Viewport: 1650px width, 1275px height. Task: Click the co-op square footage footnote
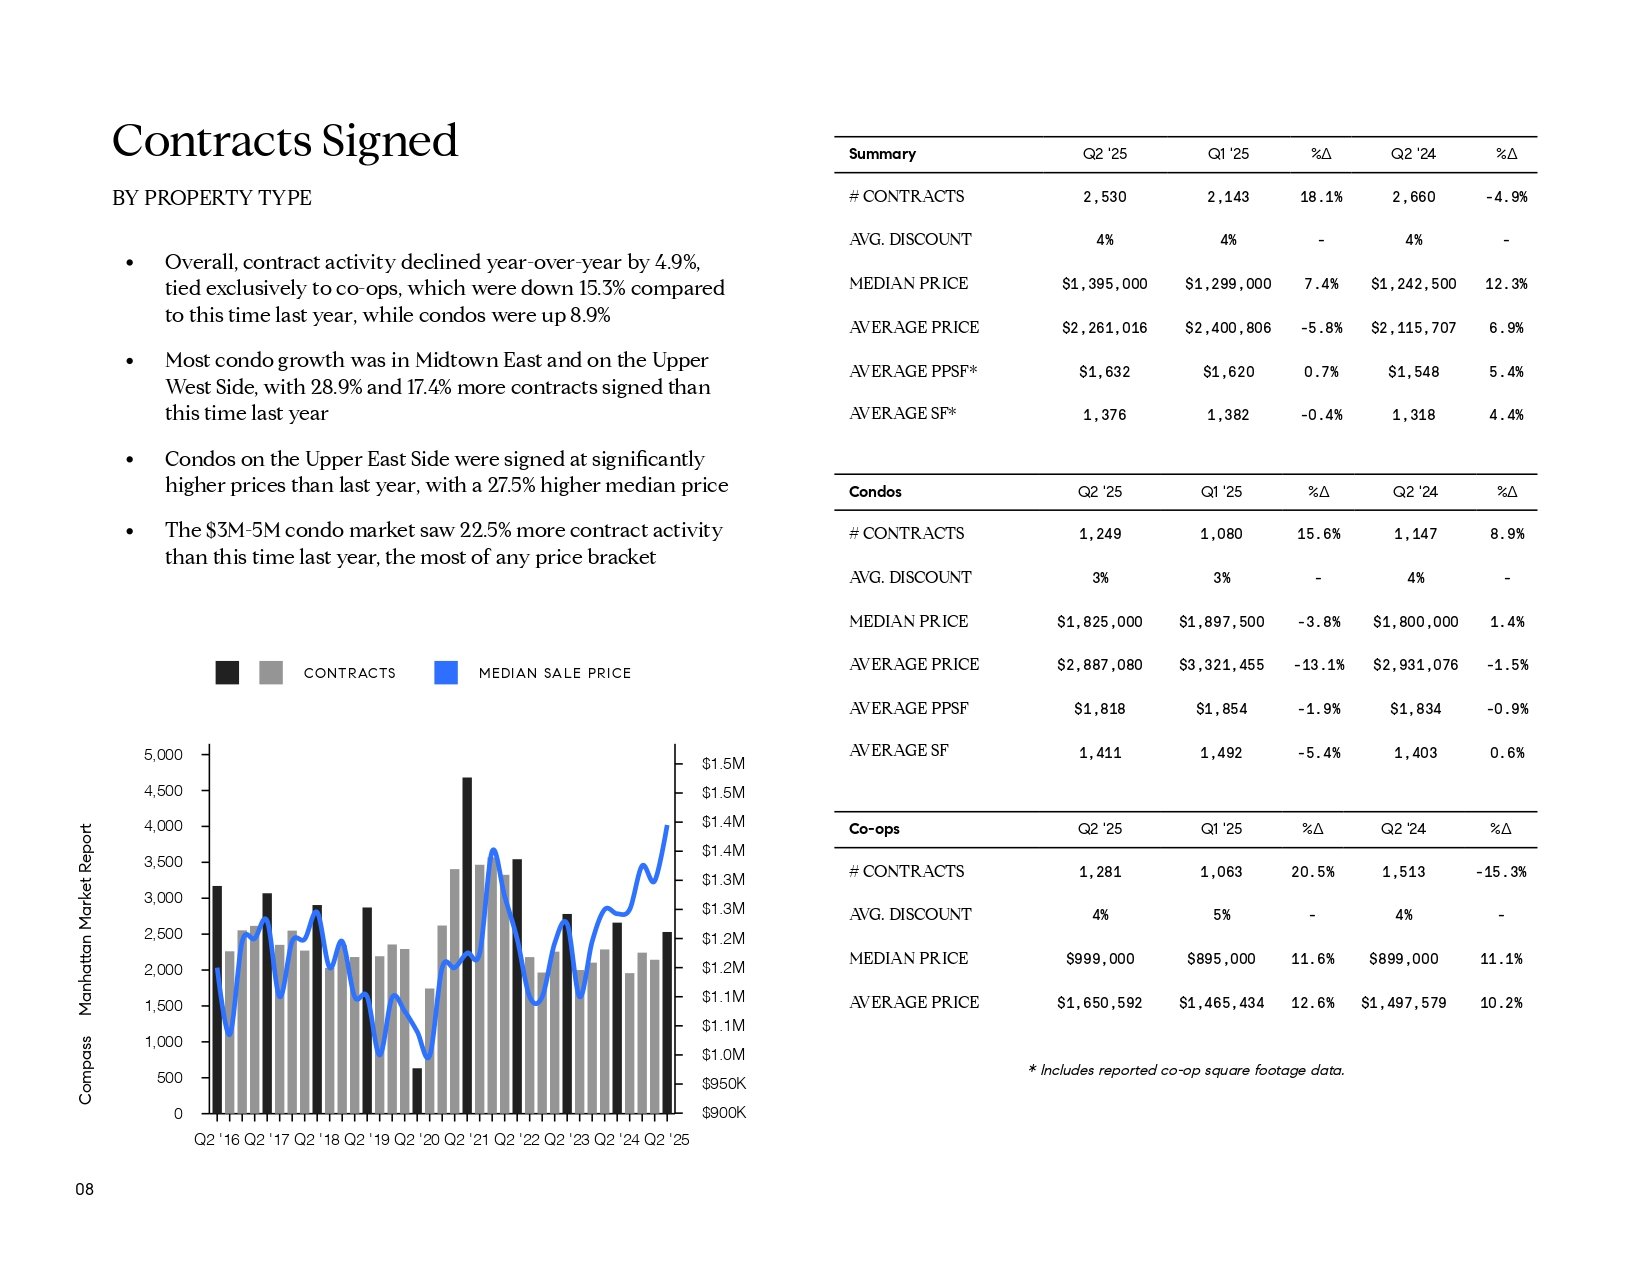[1186, 1070]
